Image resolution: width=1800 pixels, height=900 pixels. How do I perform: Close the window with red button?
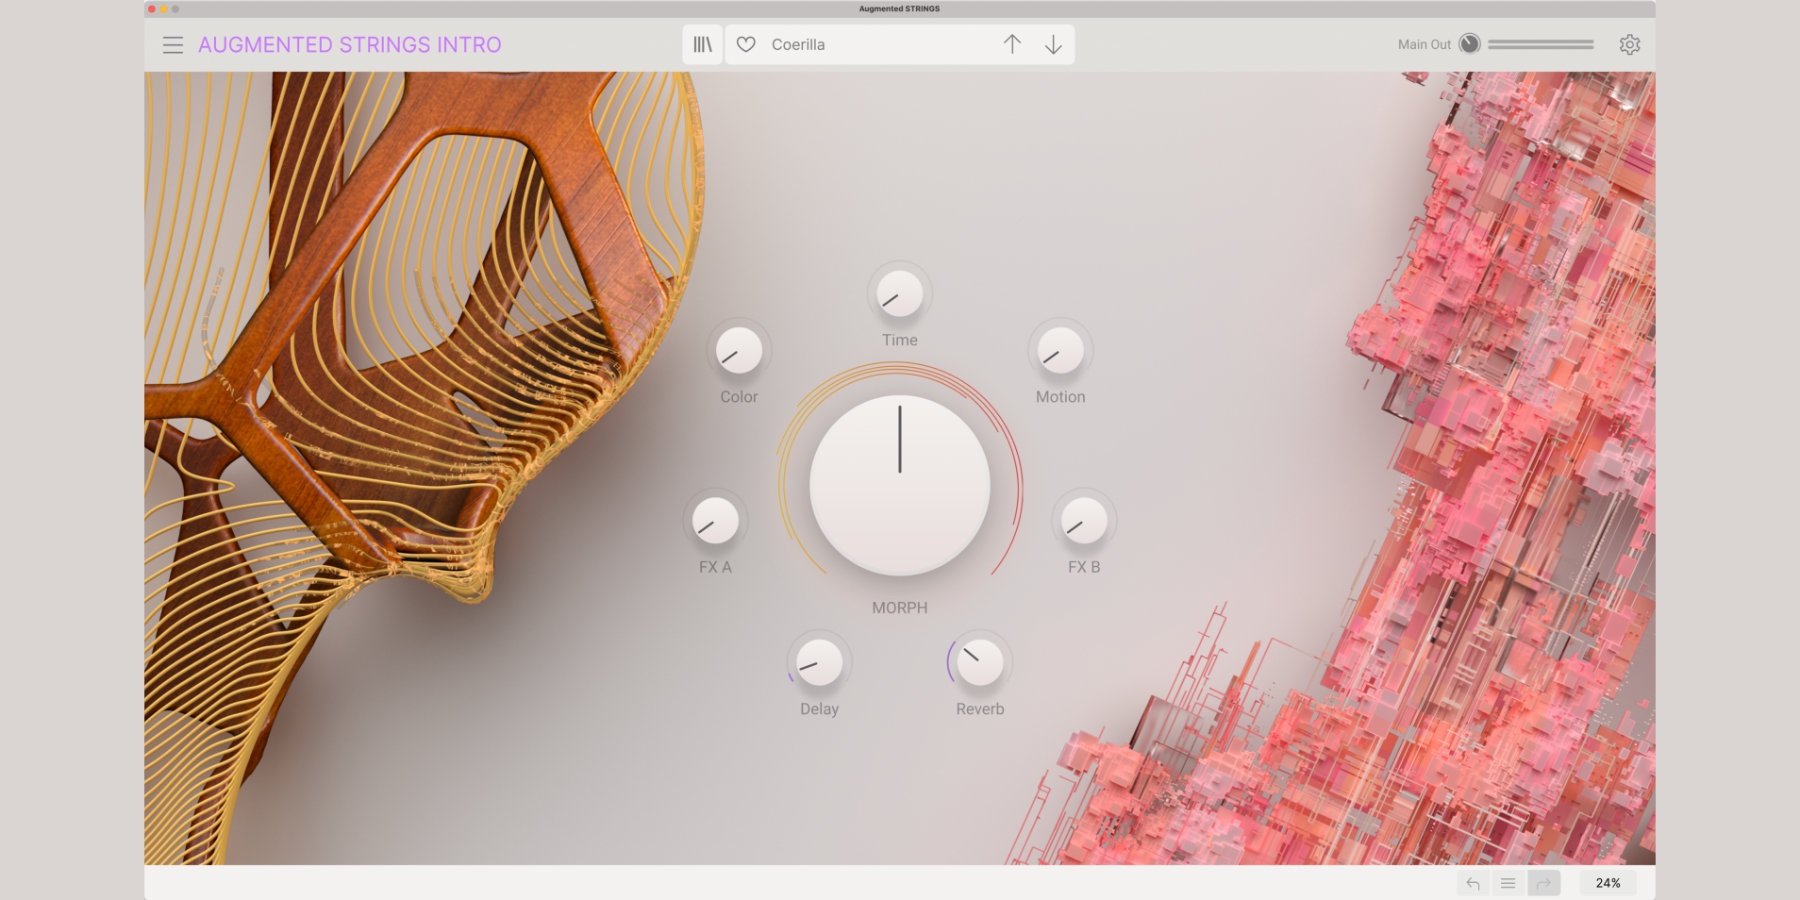click(152, 9)
